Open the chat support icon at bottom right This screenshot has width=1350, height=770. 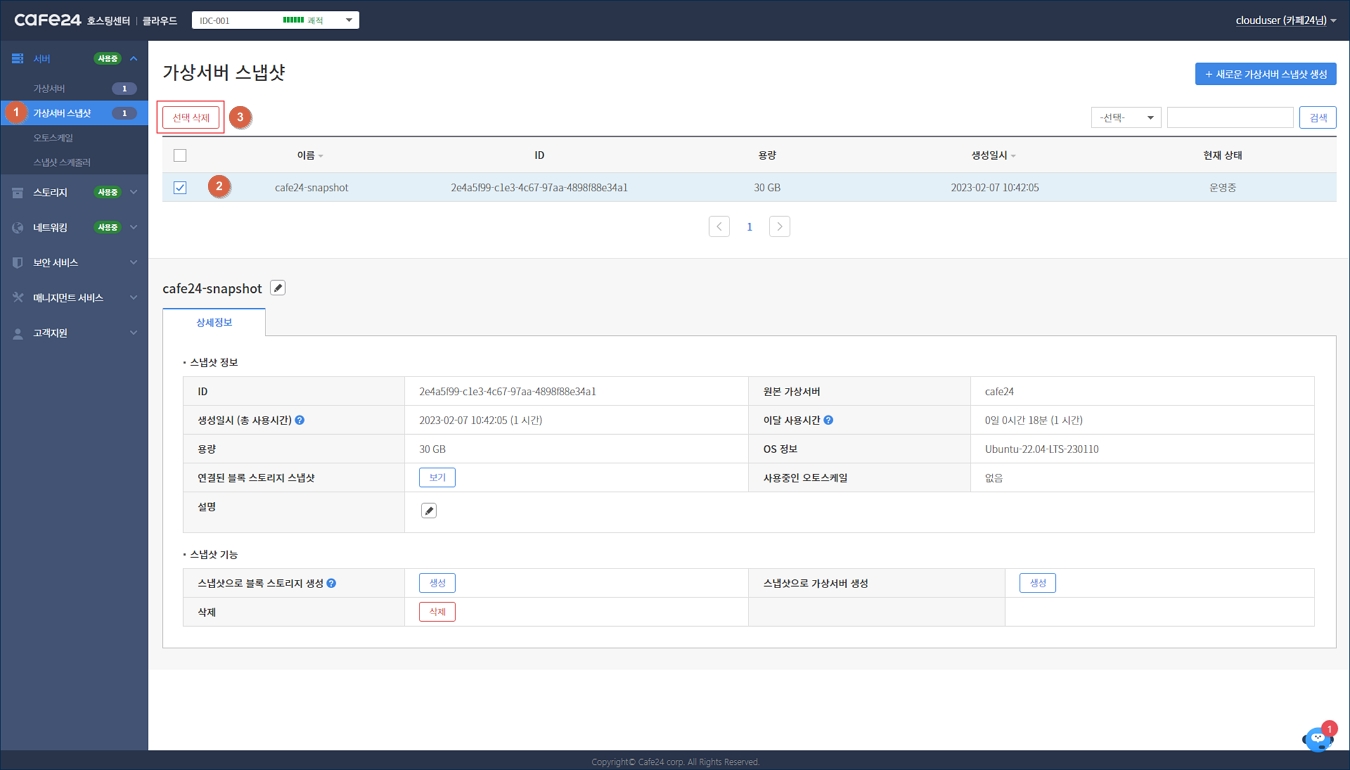pyautogui.click(x=1317, y=739)
